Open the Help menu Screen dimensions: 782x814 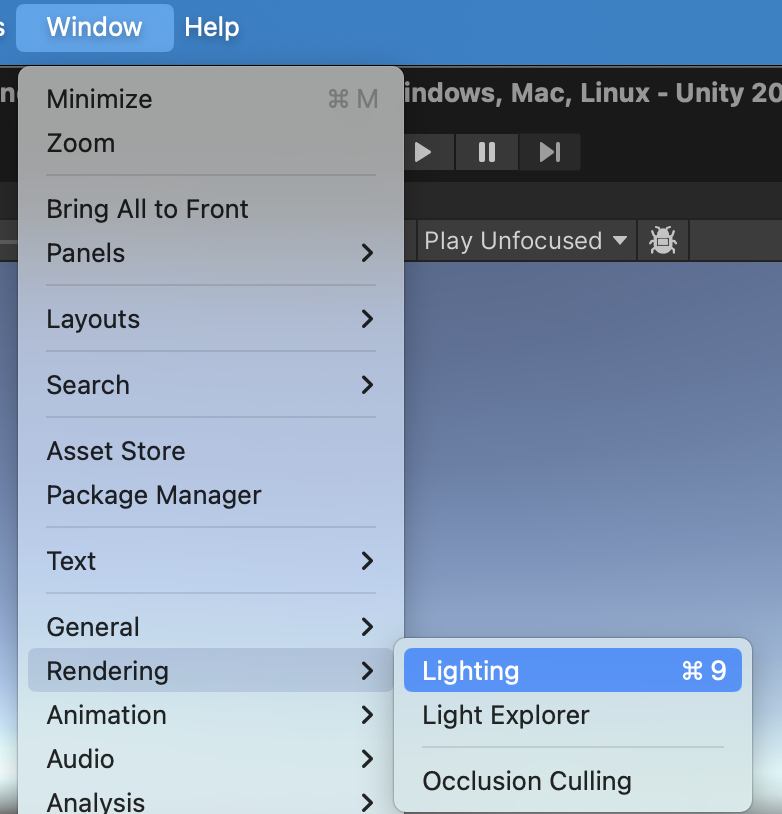211,27
